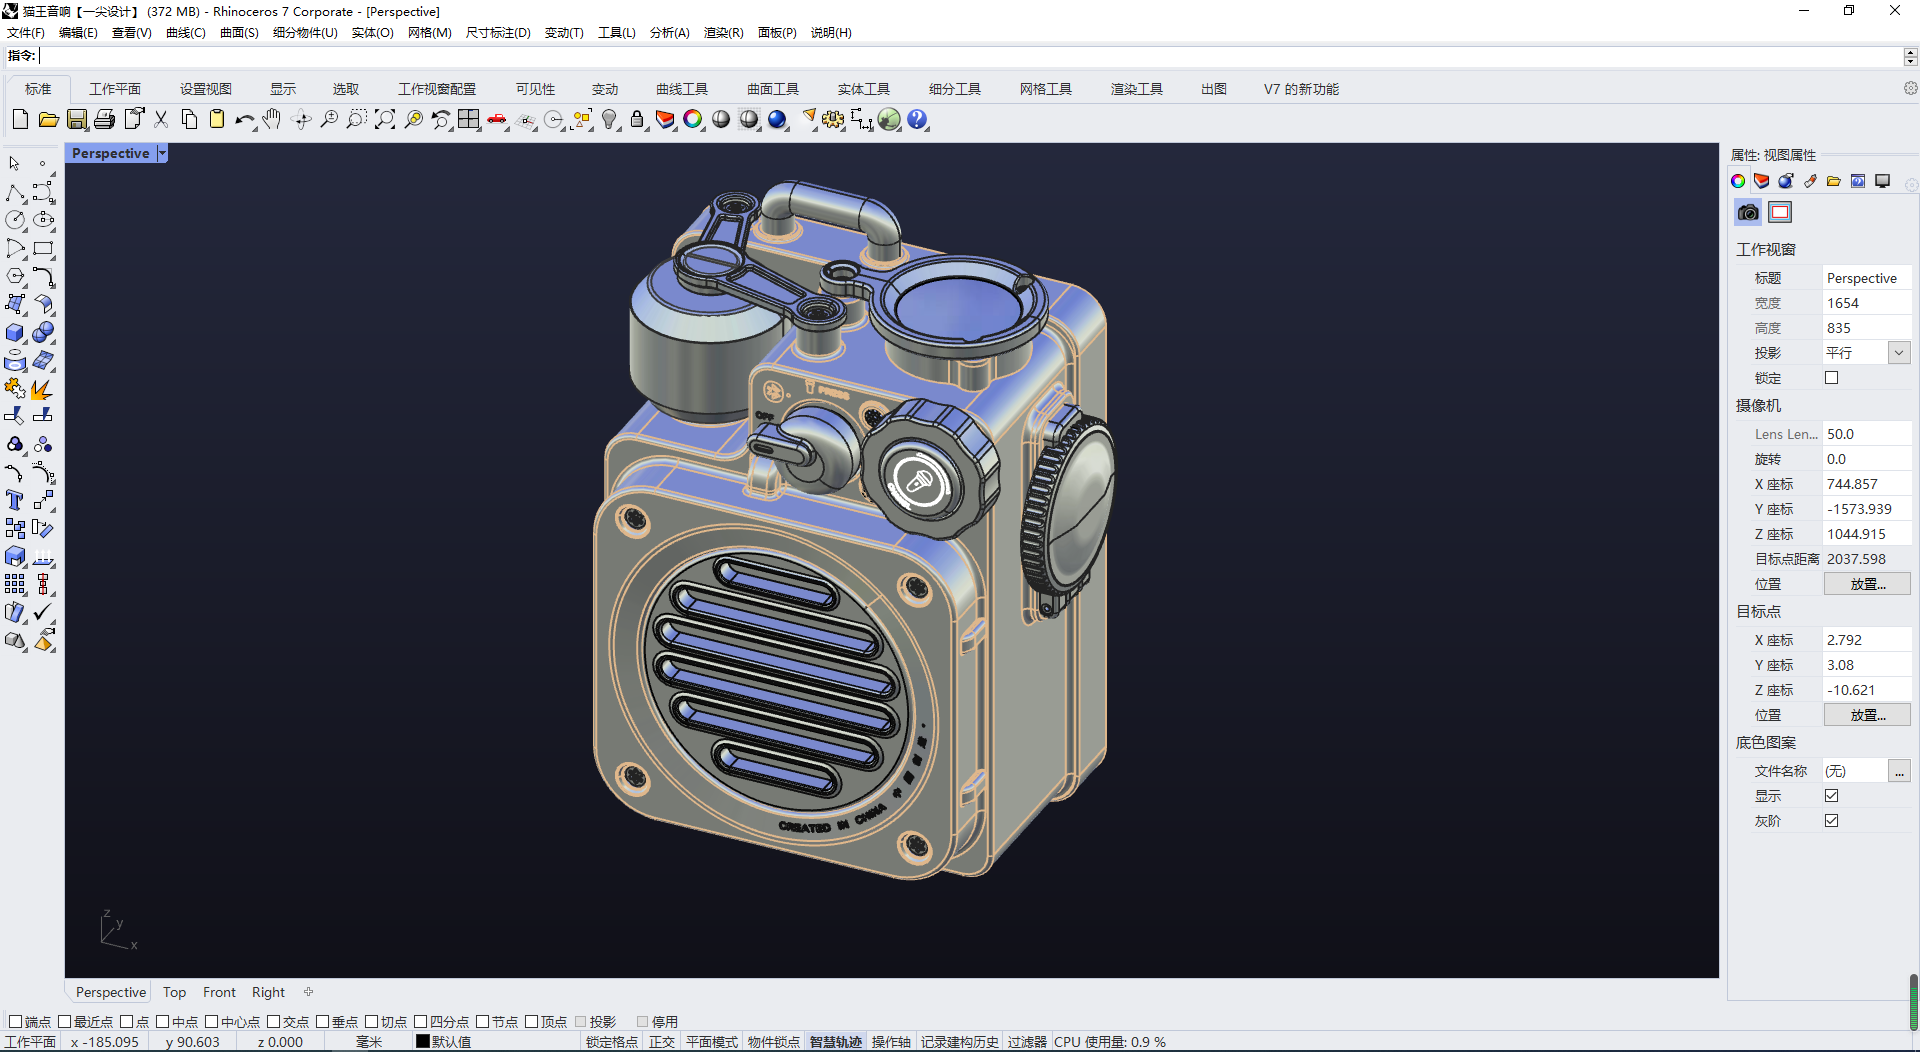Toggle 智慧轨迹 SmartTrack in the status bar

(x=836, y=1042)
